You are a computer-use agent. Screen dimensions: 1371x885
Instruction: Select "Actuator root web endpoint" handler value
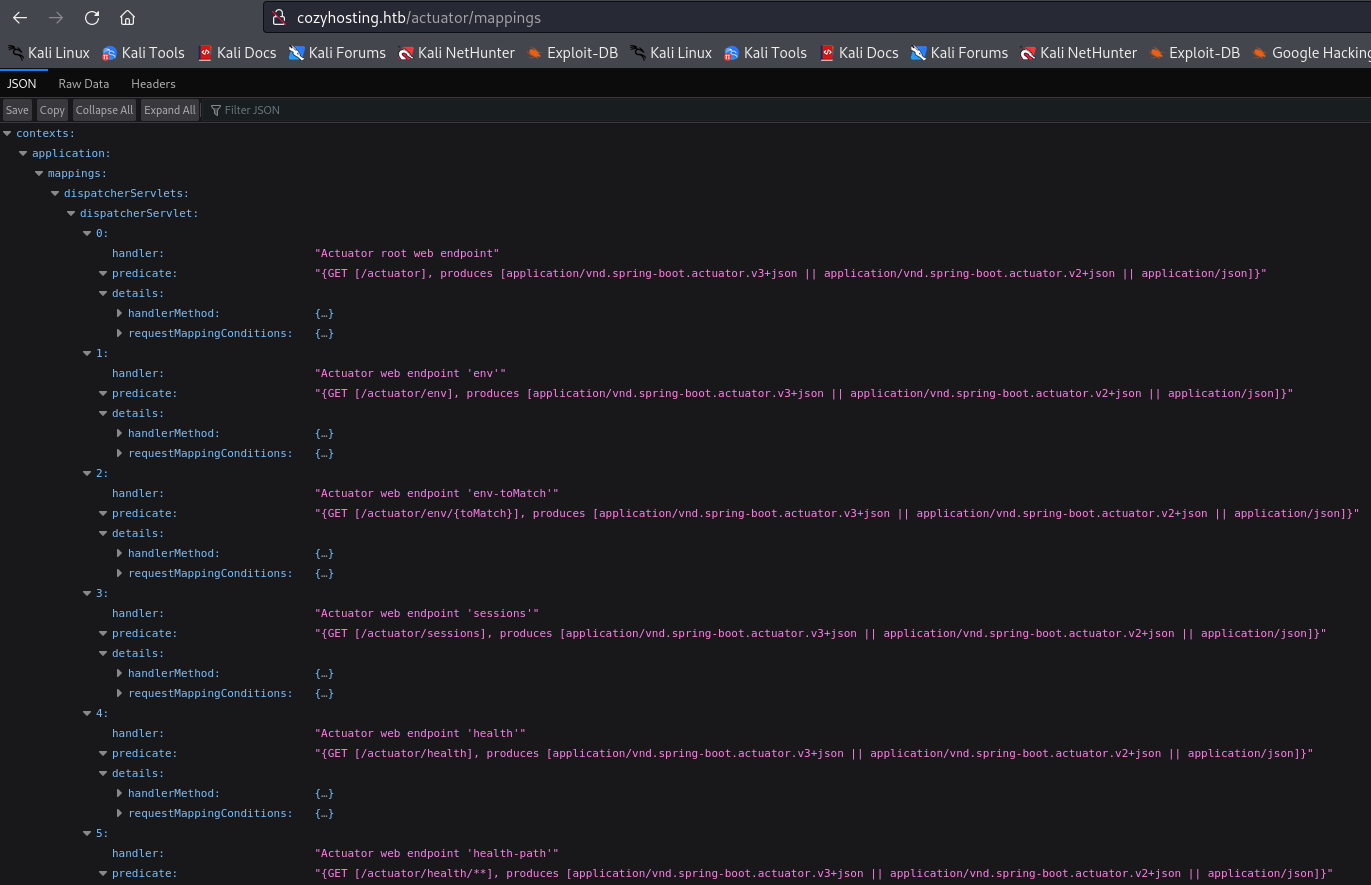pos(407,253)
